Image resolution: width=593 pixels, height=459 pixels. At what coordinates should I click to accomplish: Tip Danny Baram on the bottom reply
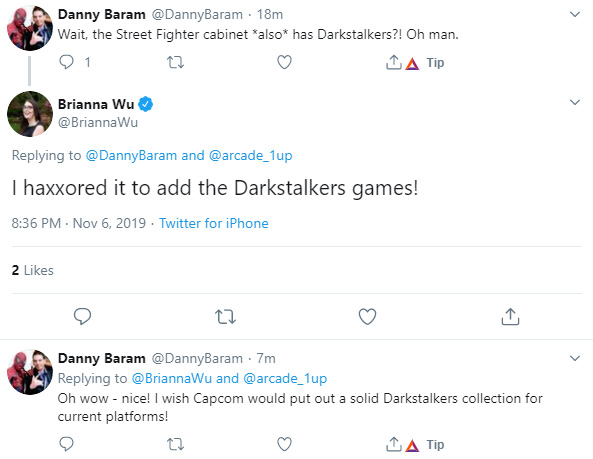(424, 445)
